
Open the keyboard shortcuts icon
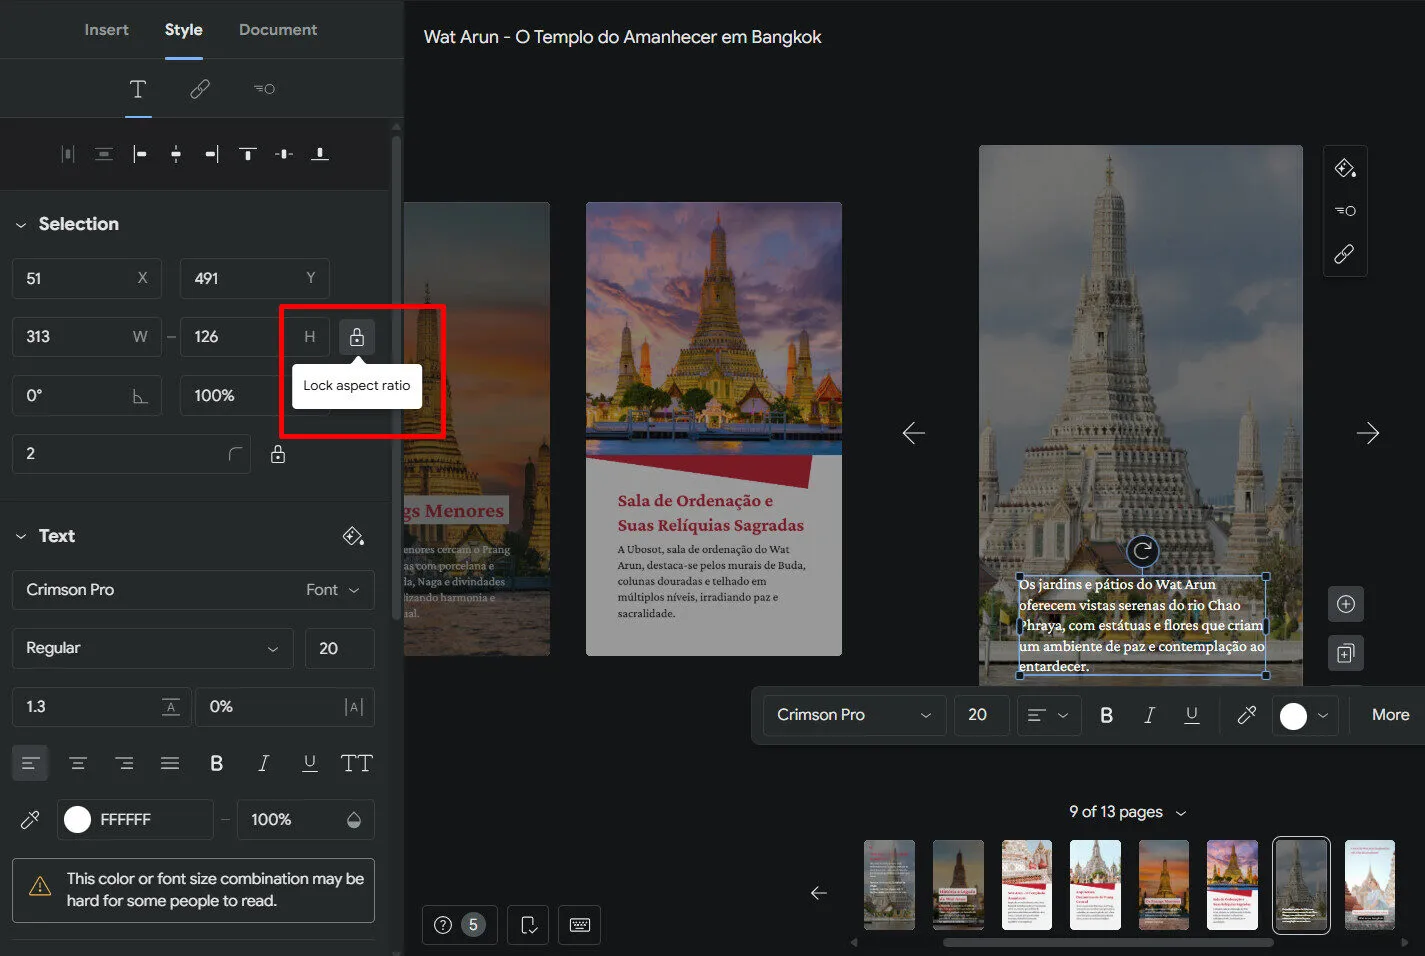point(580,925)
